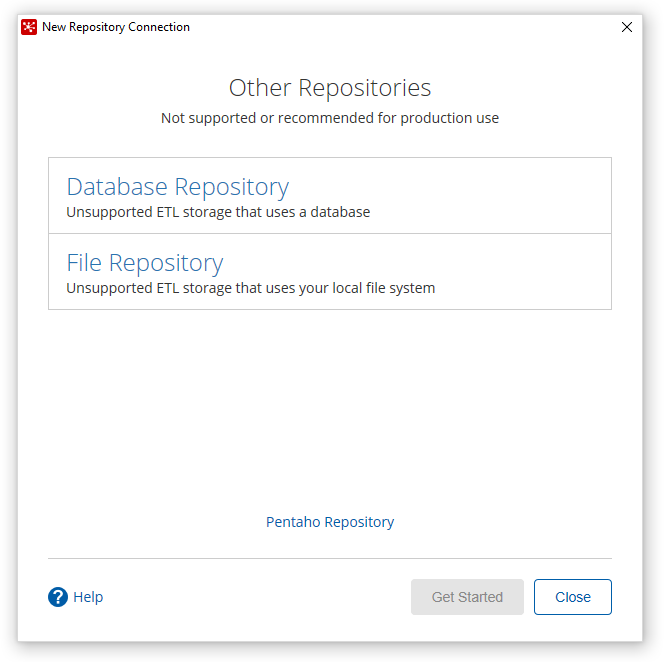This screenshot has height=662, width=665.
Task: Close the dialog with the title bar X
Action: (627, 27)
